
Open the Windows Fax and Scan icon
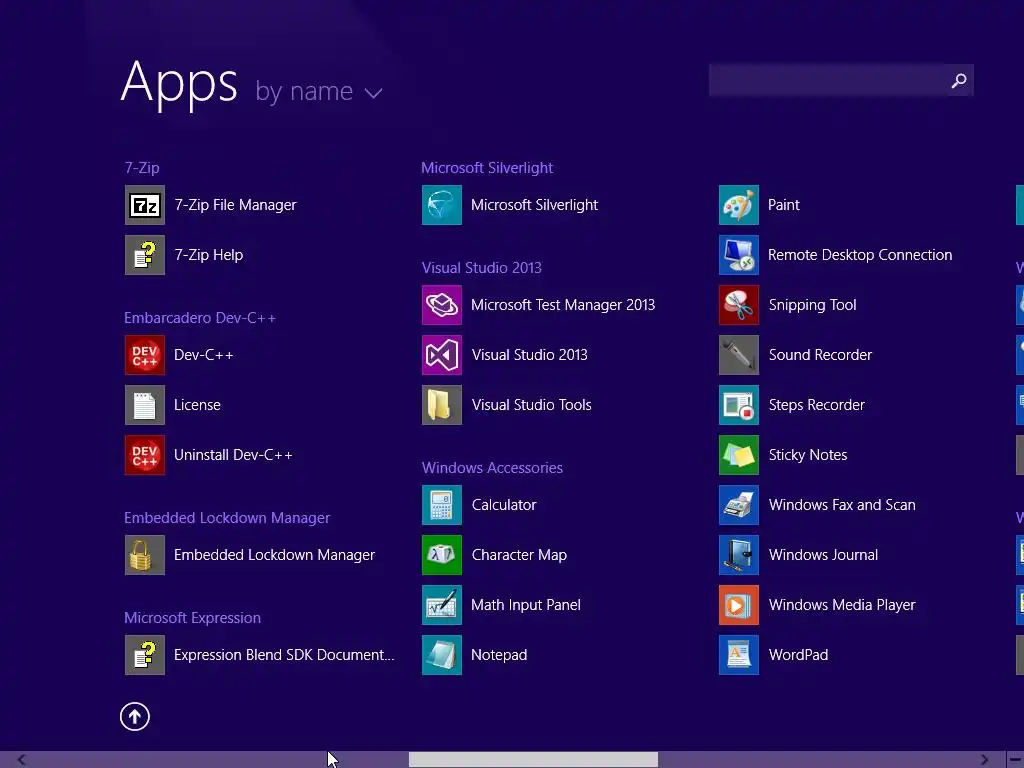[739, 505]
